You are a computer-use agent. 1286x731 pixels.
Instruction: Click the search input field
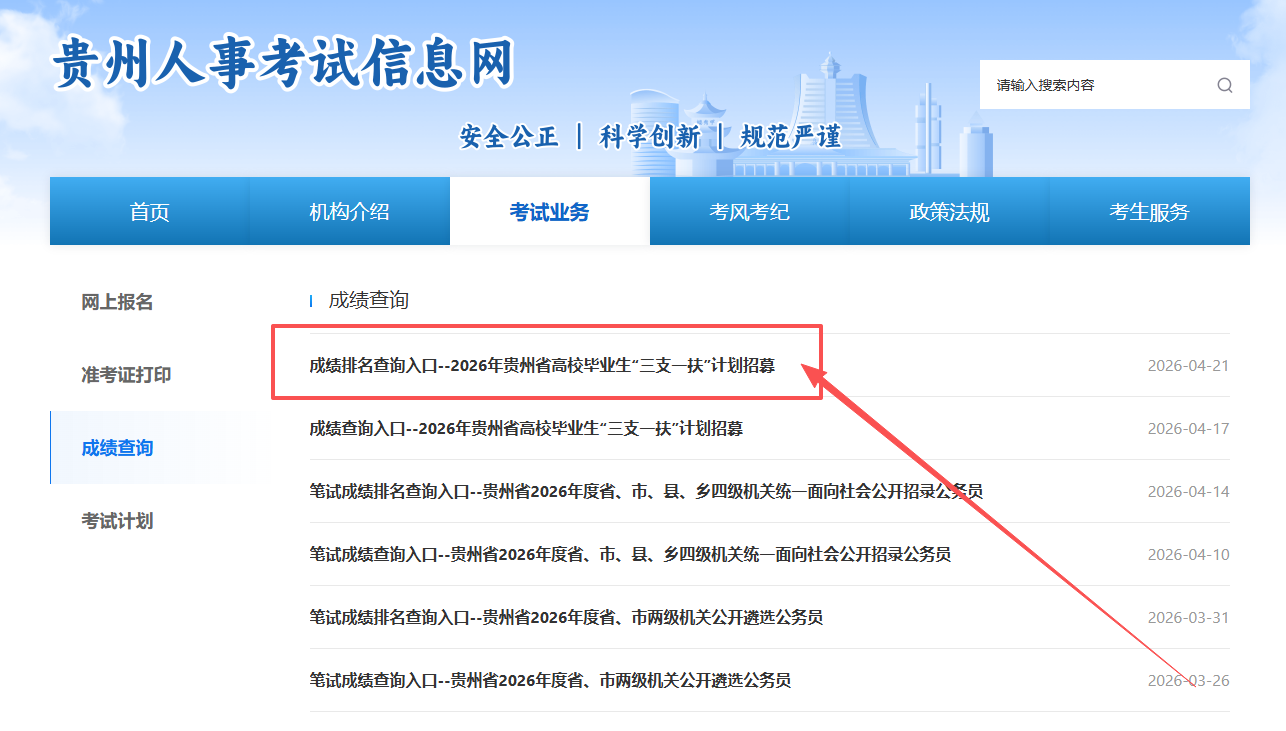coord(1095,85)
